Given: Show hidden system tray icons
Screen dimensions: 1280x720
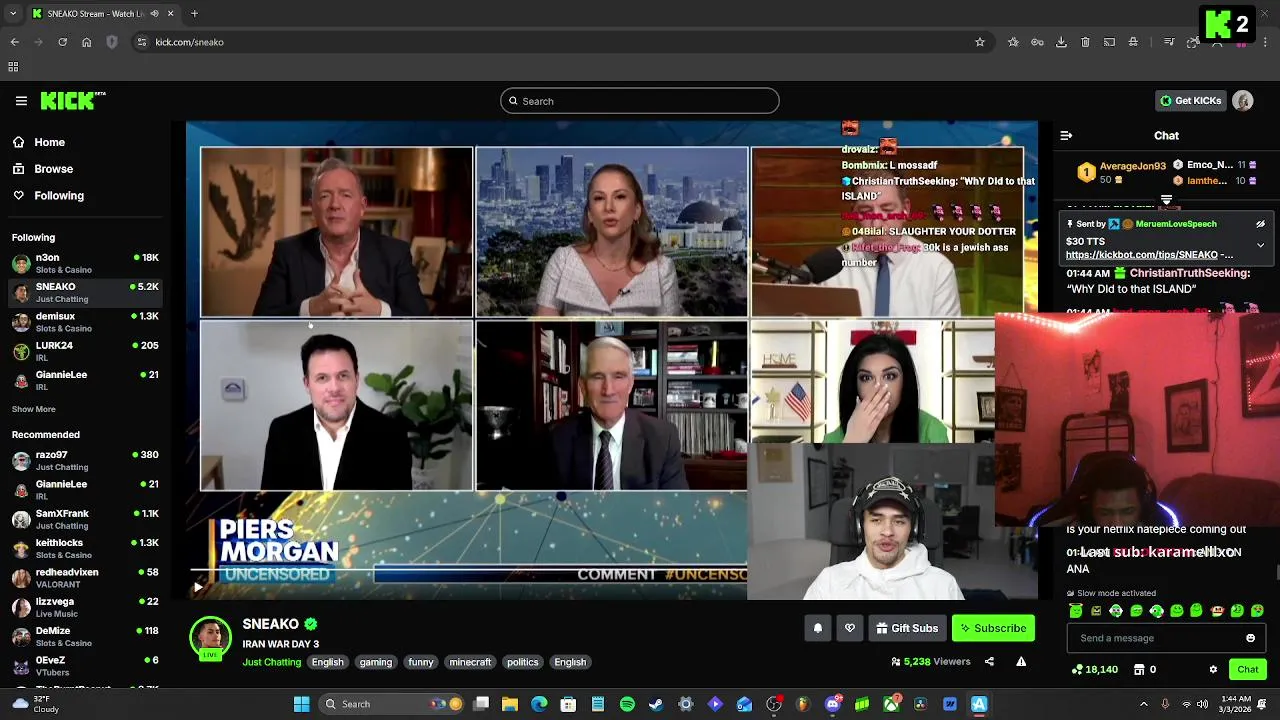Looking at the screenshot, I should coord(1144,704).
